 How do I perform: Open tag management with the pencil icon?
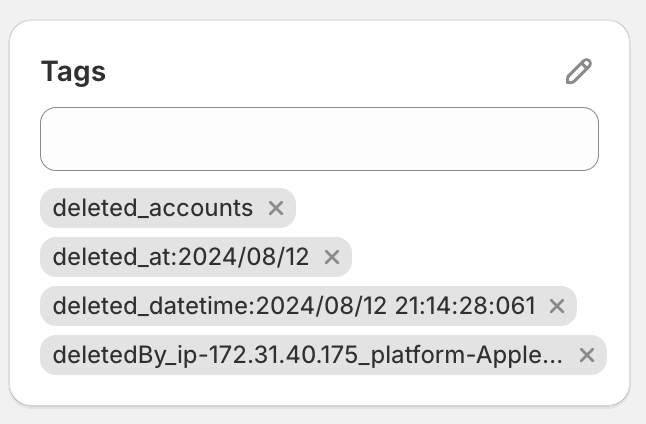pyautogui.click(x=579, y=71)
